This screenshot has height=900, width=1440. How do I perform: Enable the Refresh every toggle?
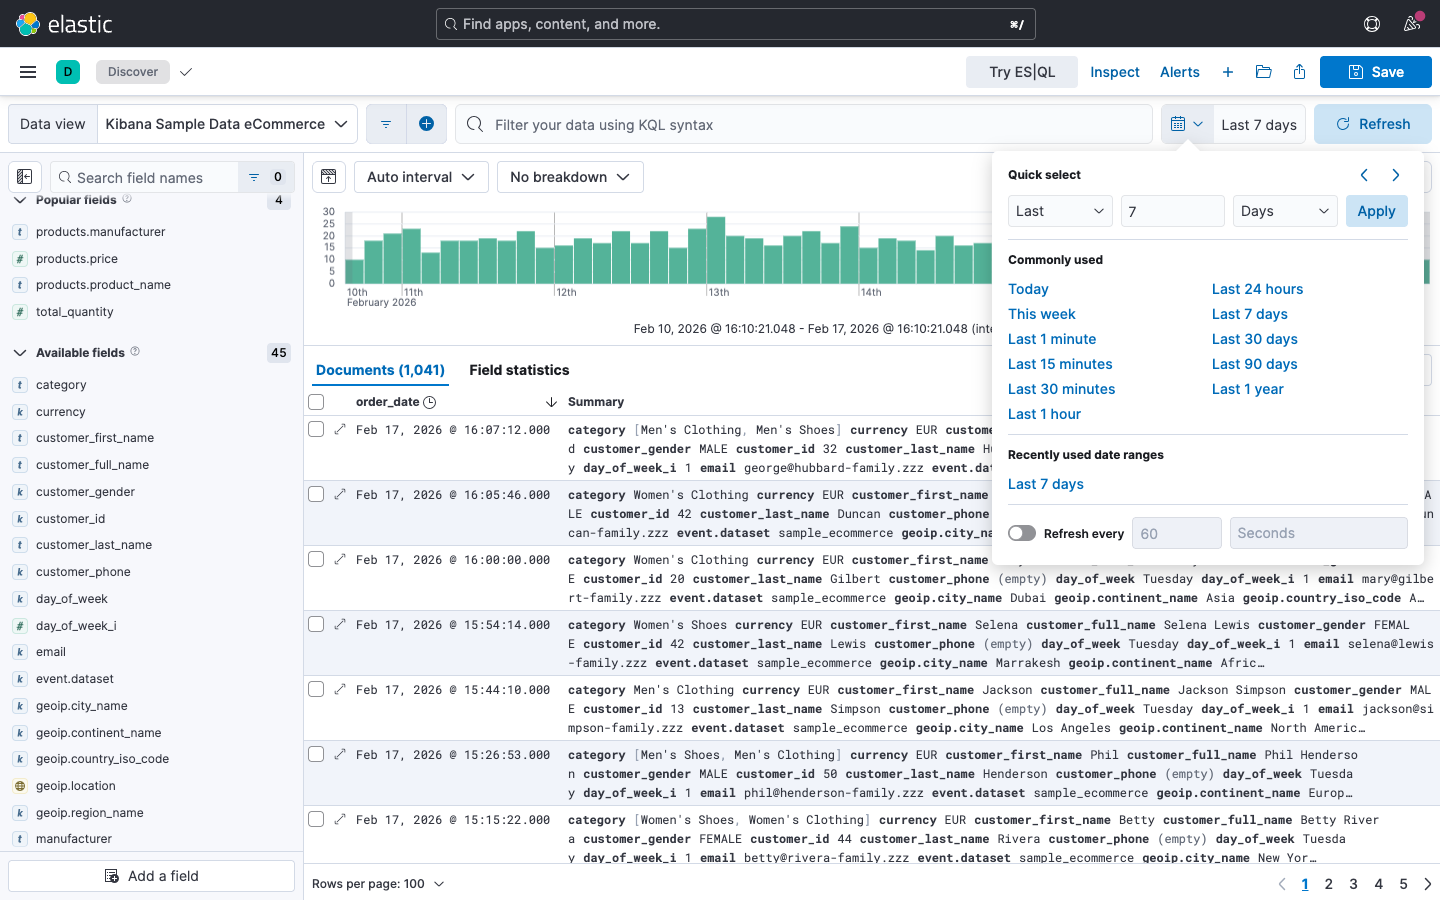click(1022, 533)
